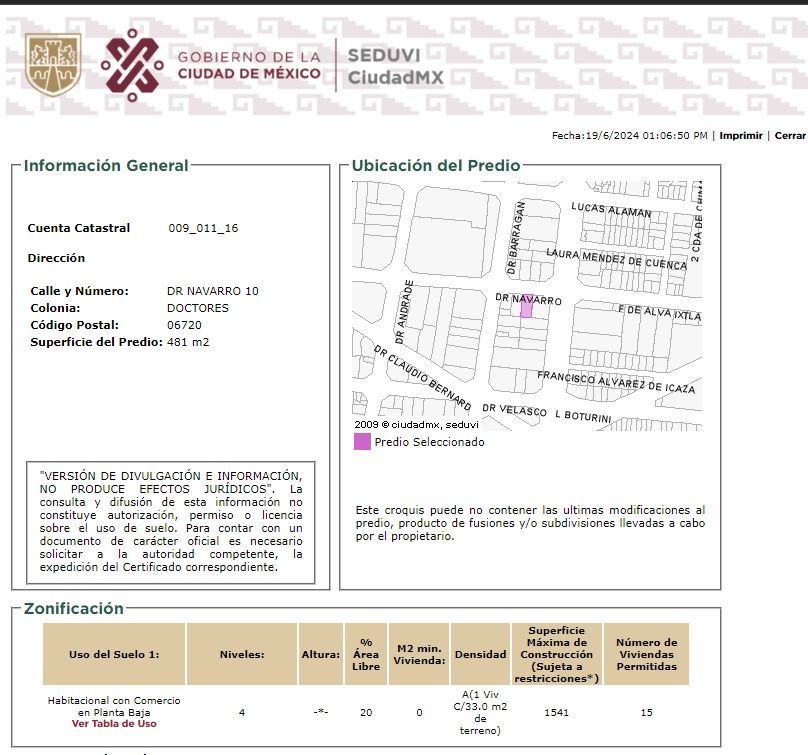The height and width of the screenshot is (755, 808).
Task: Click the Mexico City coat of arms logo
Action: pos(53,64)
